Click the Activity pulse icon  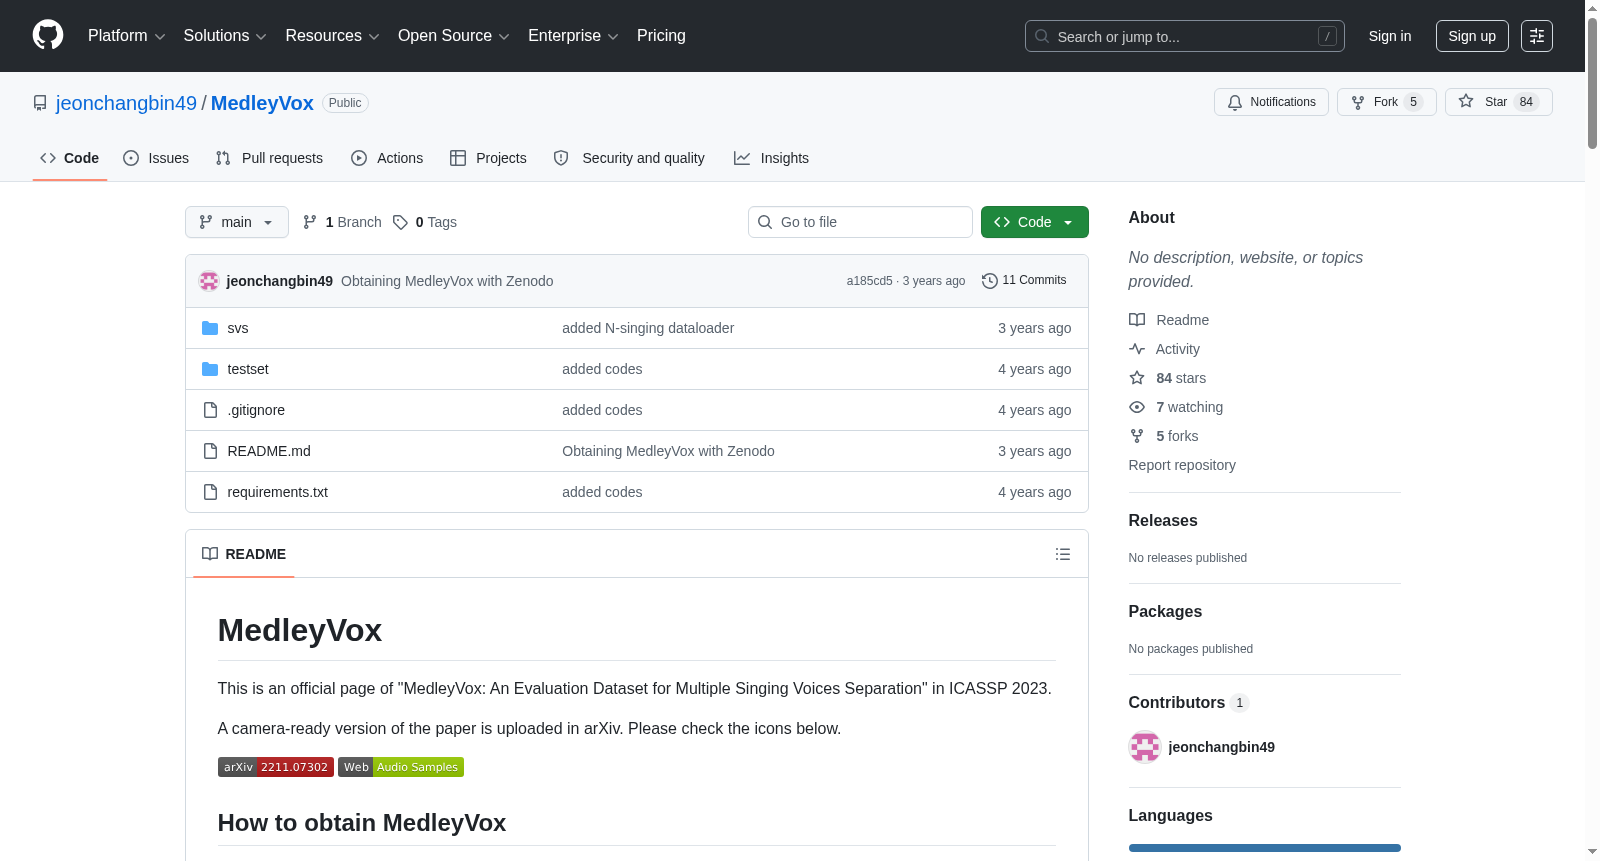1137,349
